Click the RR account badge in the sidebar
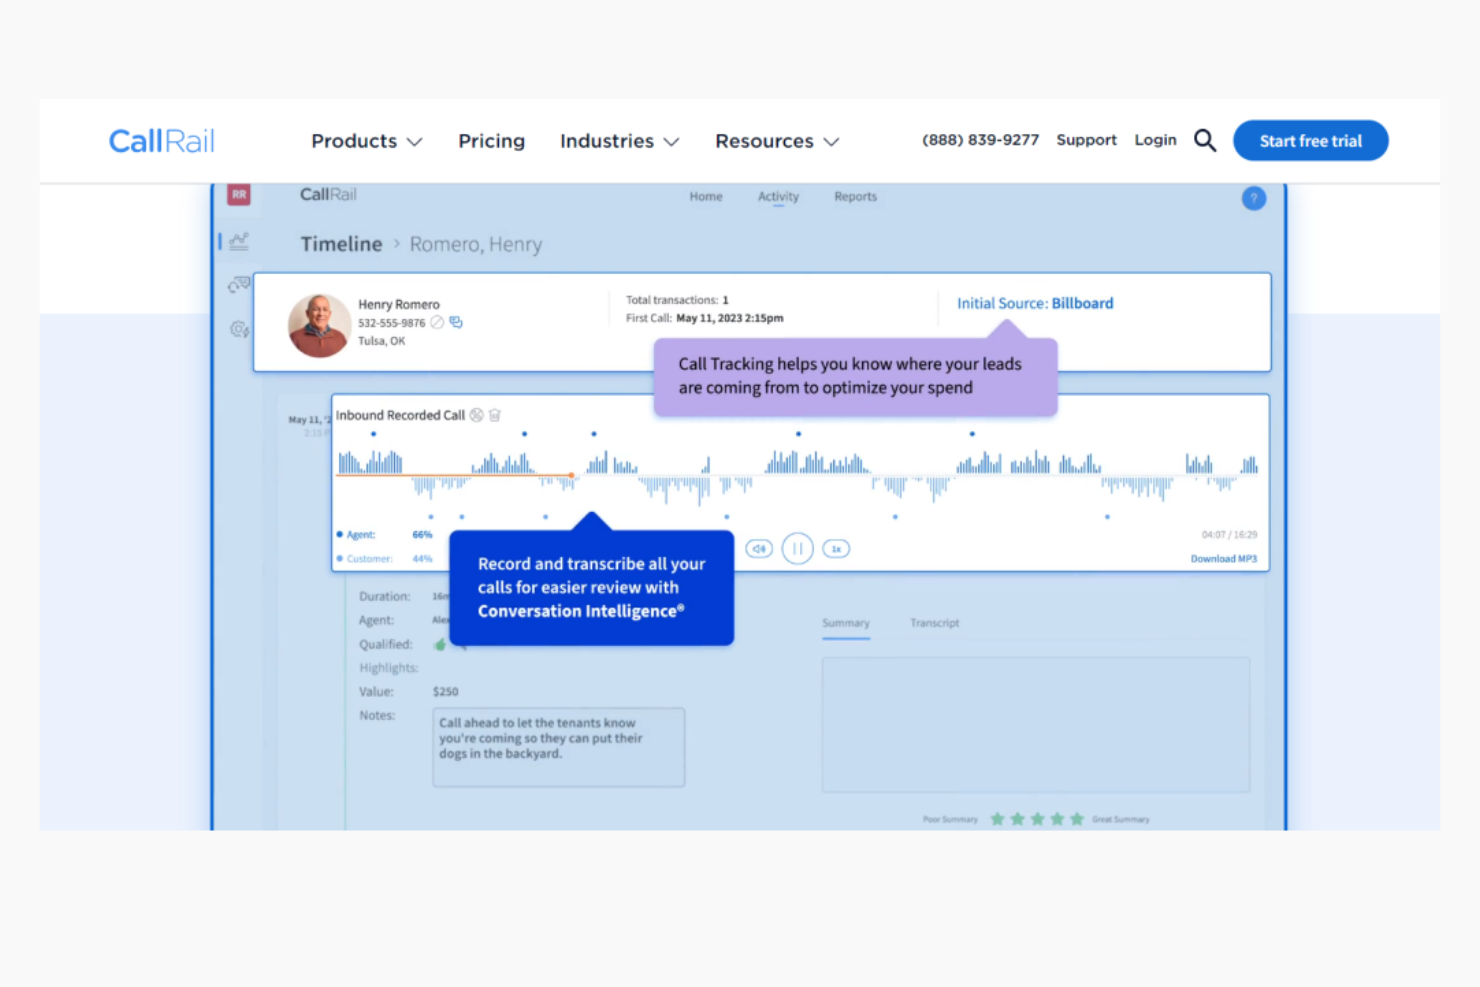Image resolution: width=1480 pixels, height=987 pixels. point(239,194)
